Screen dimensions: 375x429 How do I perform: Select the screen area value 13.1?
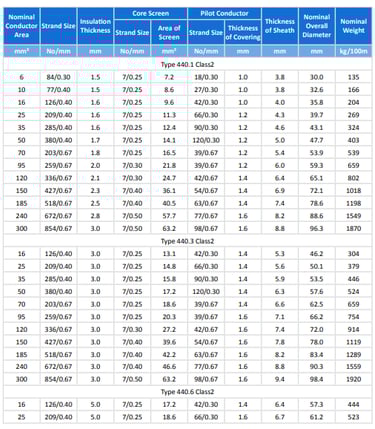[x=169, y=254]
